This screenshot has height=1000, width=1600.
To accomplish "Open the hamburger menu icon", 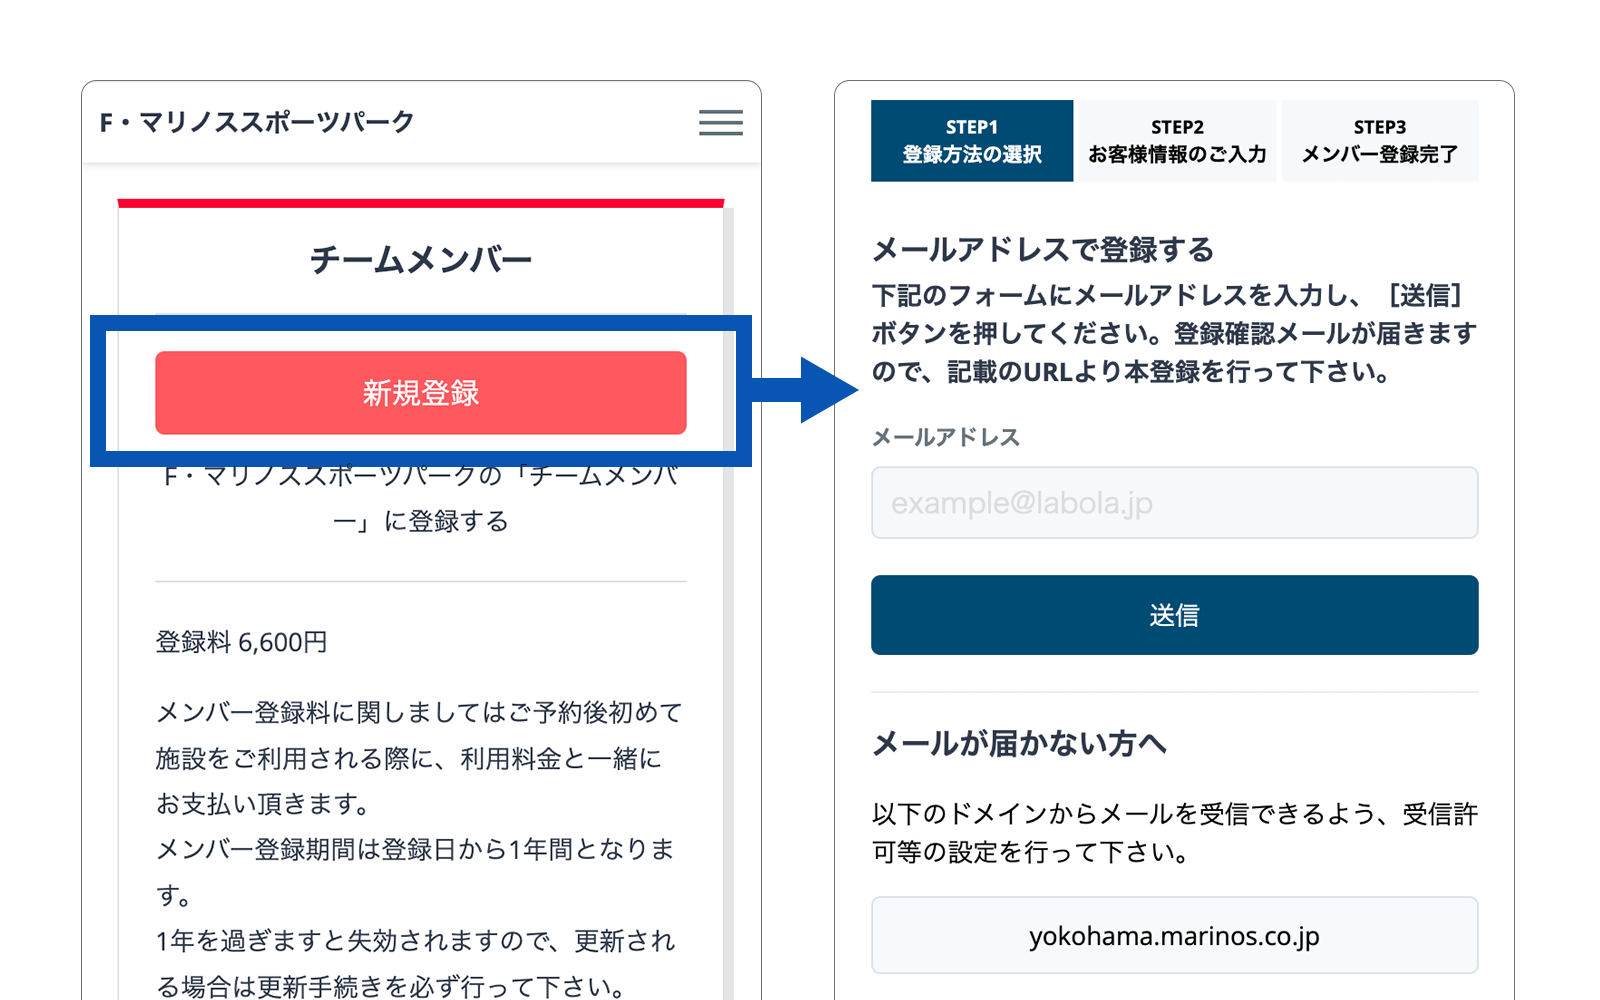I will [720, 123].
